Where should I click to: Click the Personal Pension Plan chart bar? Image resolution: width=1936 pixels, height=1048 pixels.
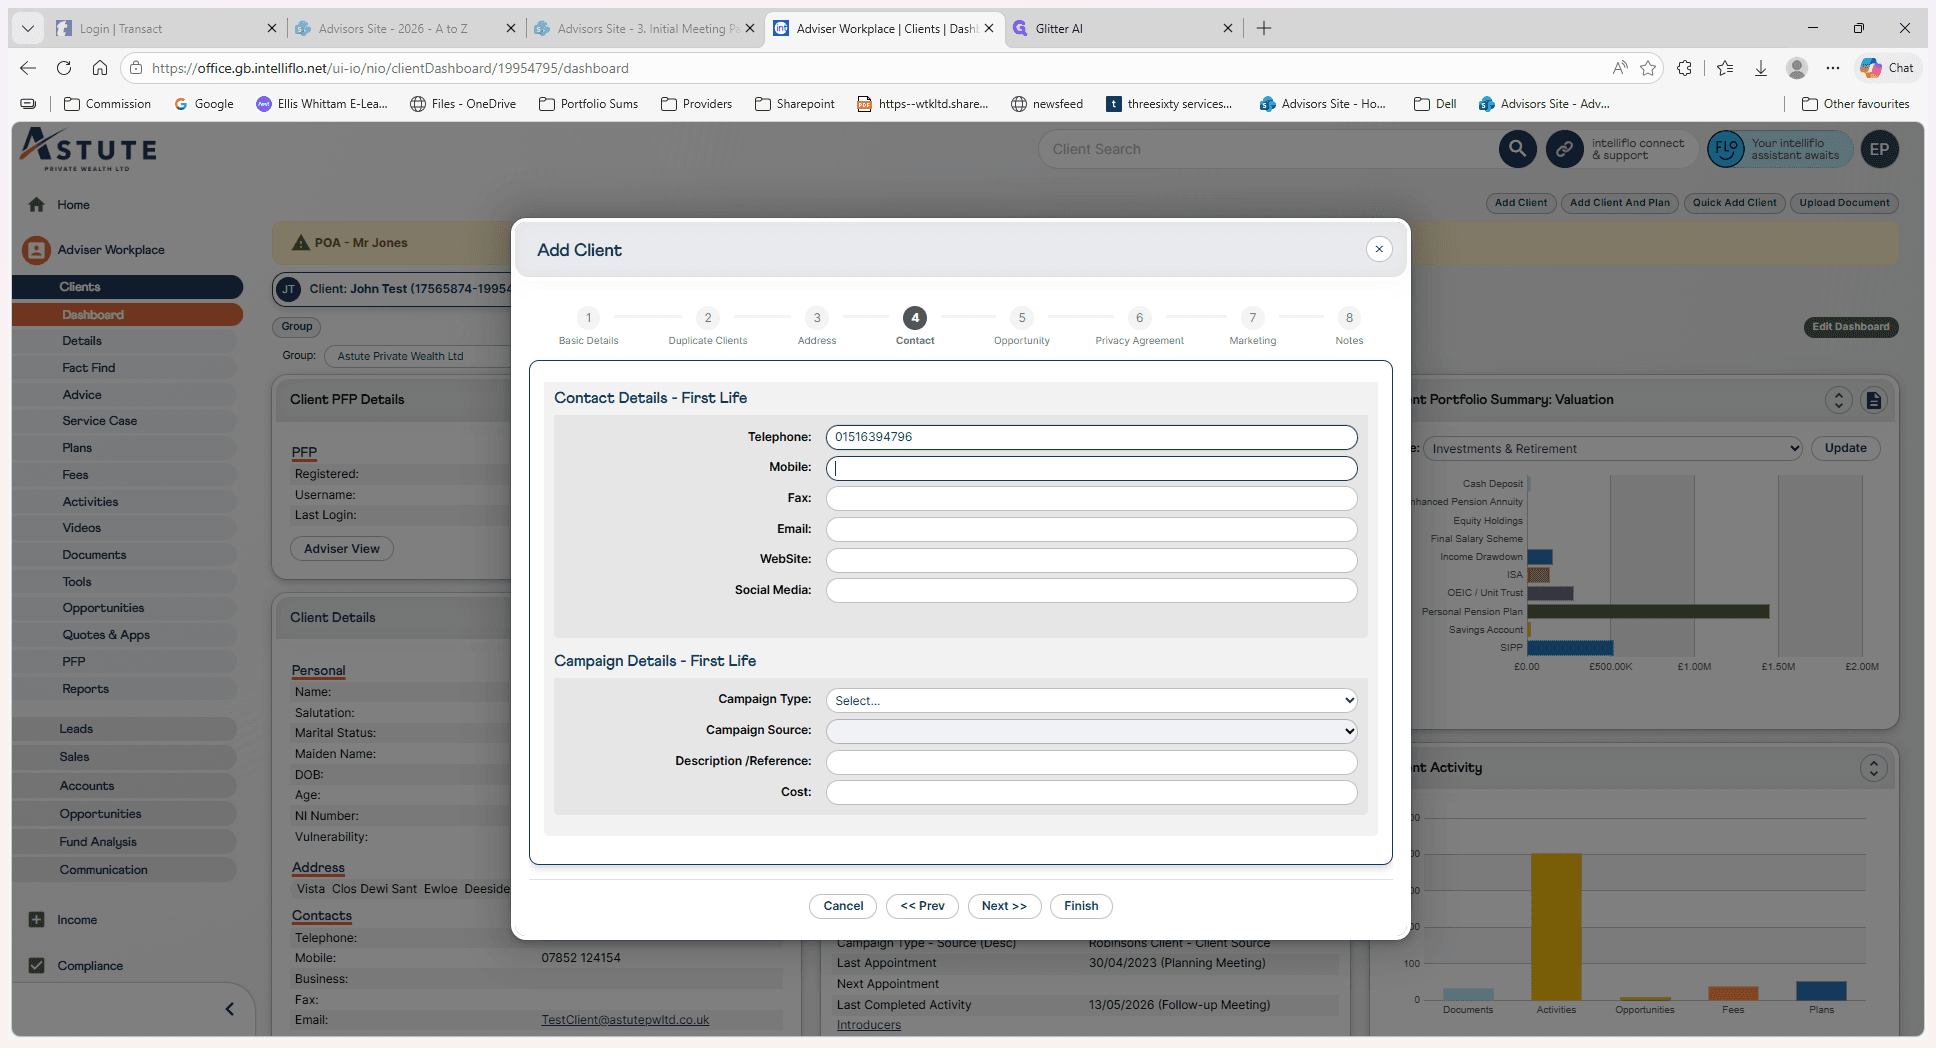(1648, 611)
